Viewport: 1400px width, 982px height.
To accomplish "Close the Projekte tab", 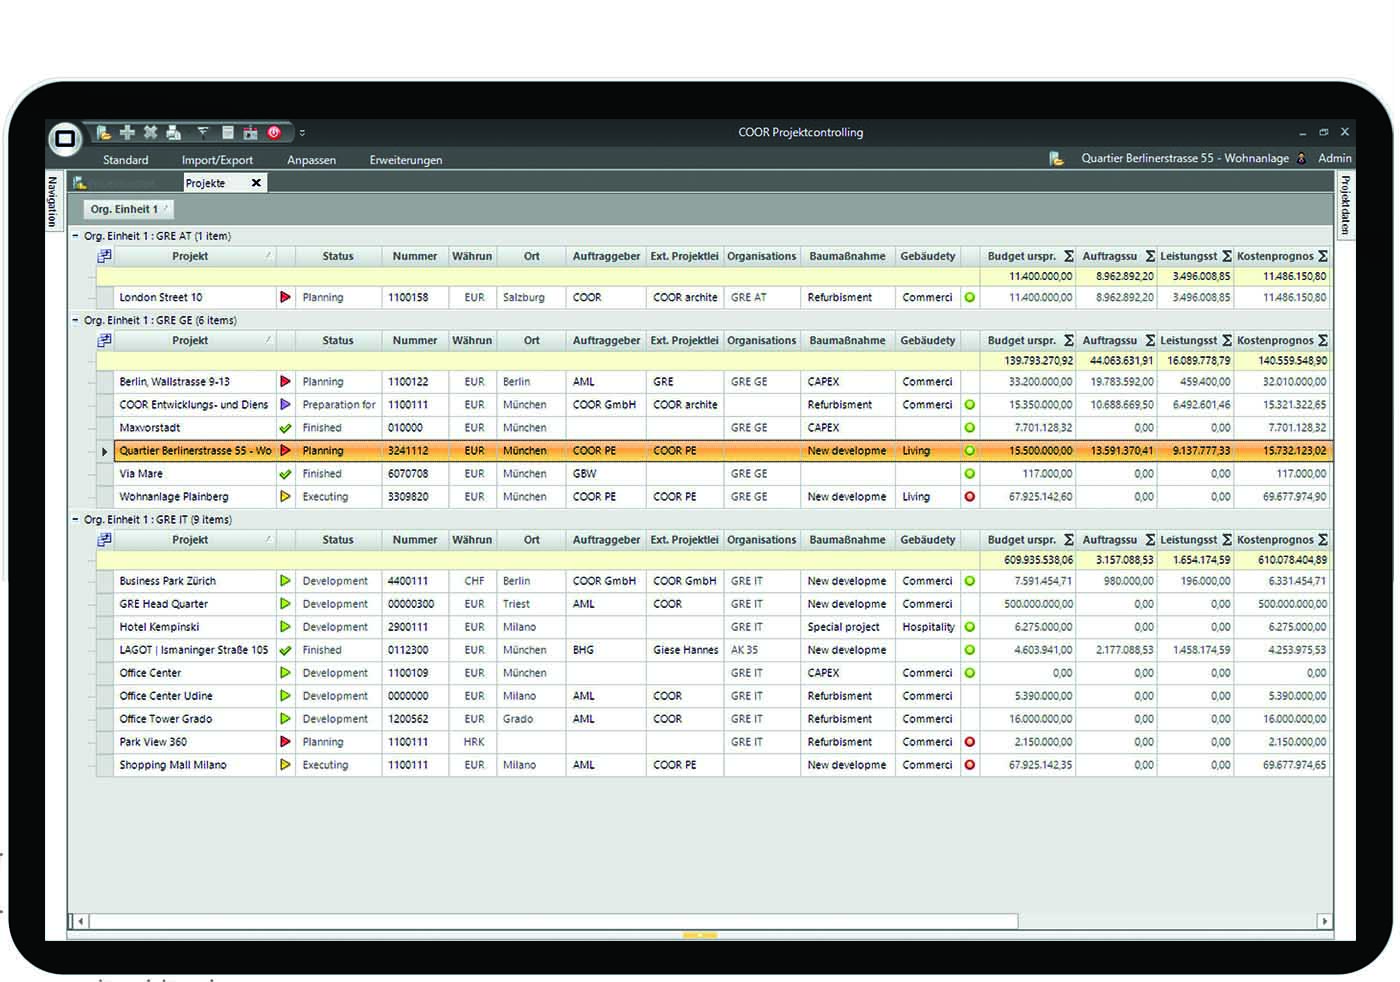I will (x=256, y=183).
